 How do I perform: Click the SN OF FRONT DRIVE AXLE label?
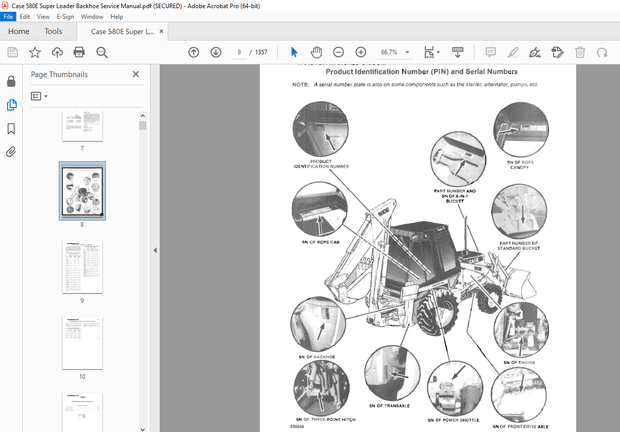tap(520, 426)
